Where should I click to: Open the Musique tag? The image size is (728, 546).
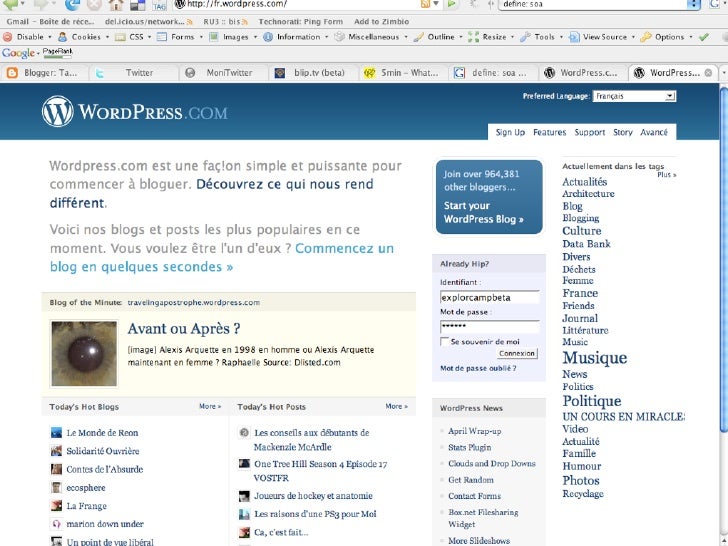coord(594,358)
